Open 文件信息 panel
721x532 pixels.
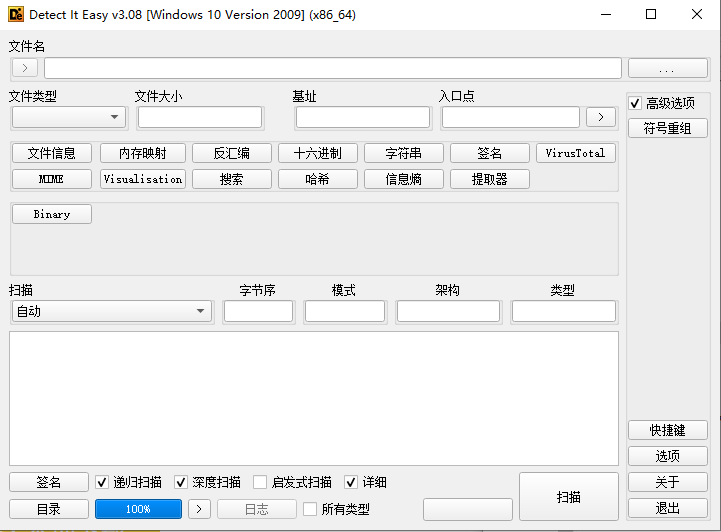pos(52,153)
